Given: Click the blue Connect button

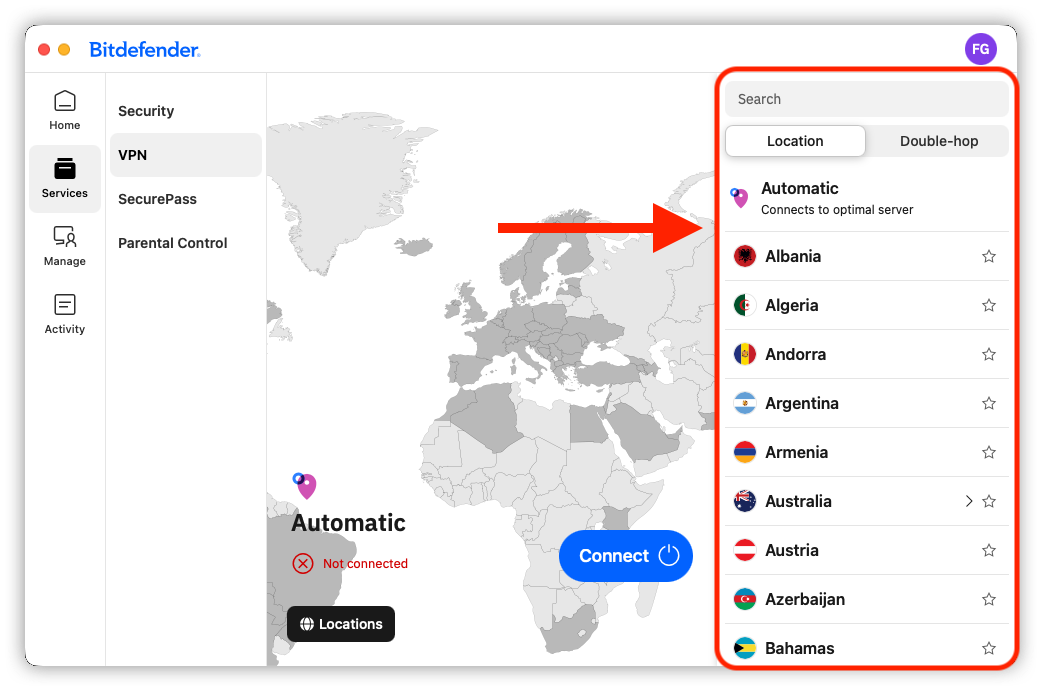Looking at the screenshot, I should coord(625,556).
